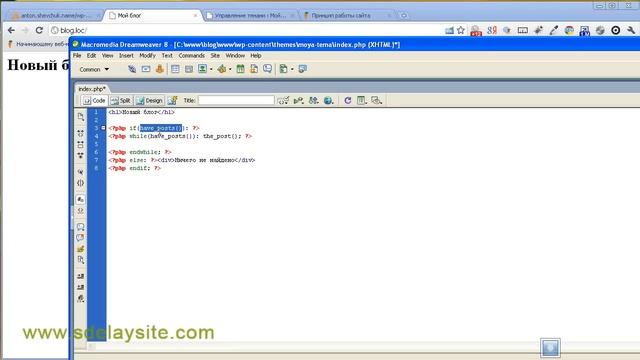Switch to Chrome tab 'Управление темами'
Image resolution: width=640 pixels, height=360 pixels.
250,16
